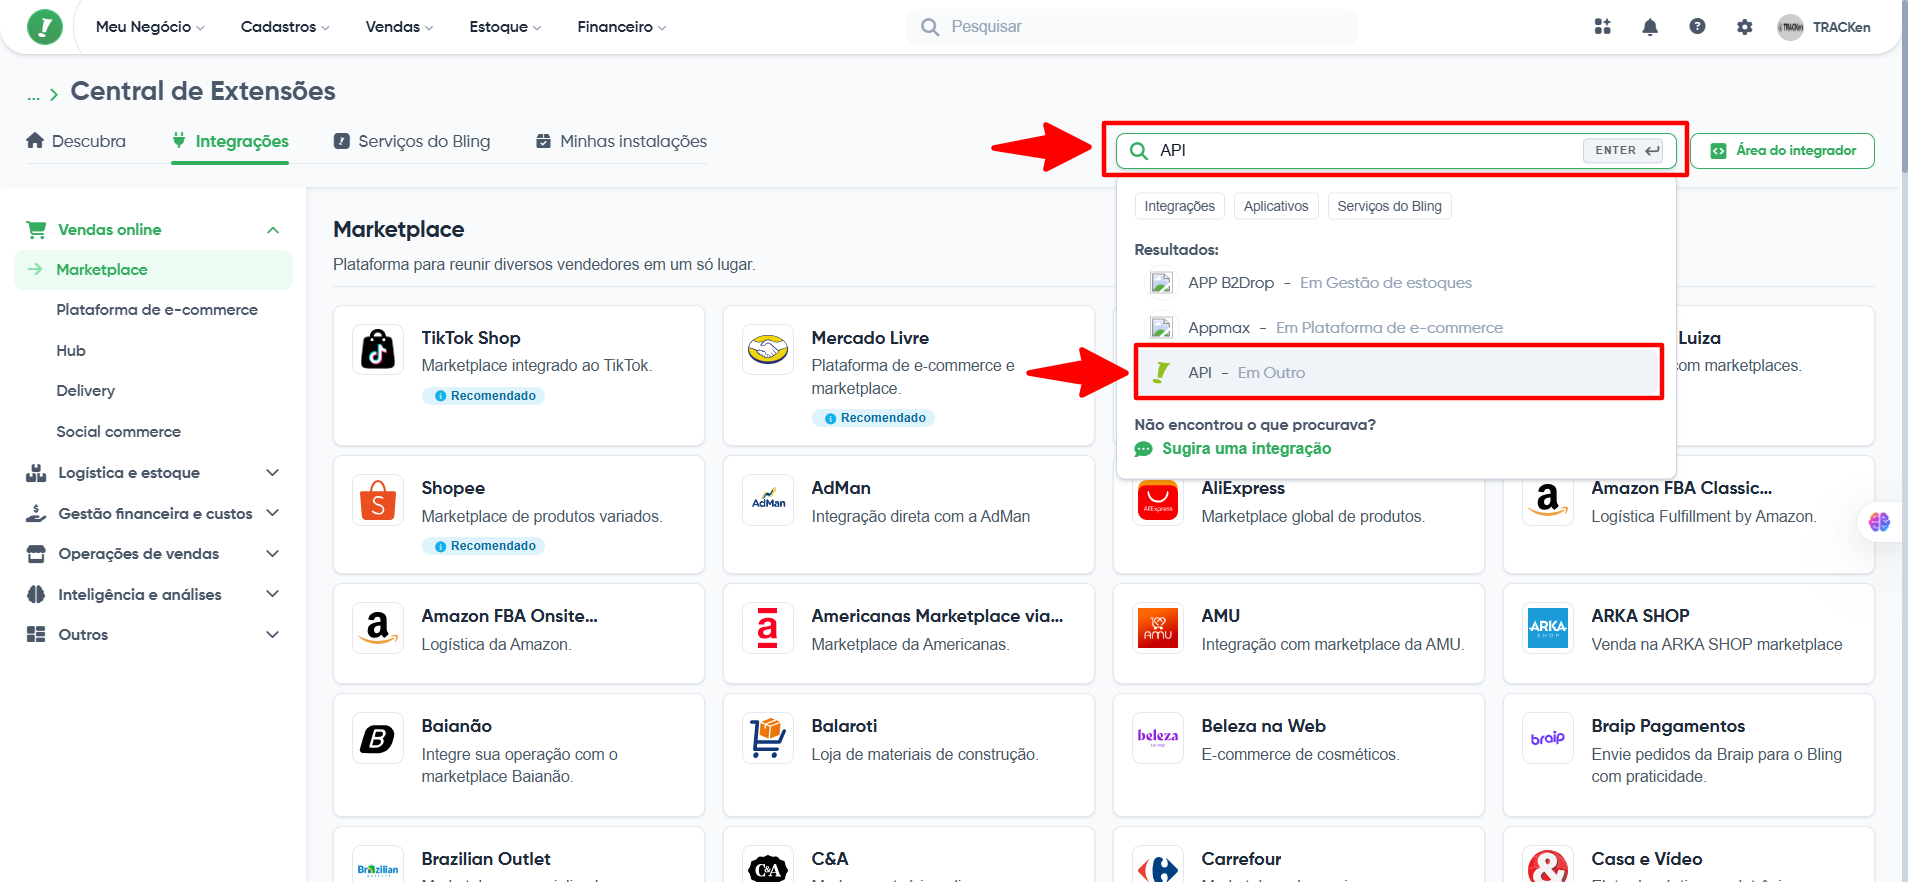Collapse the Vendas online section
The height and width of the screenshot is (882, 1908).
[273, 230]
